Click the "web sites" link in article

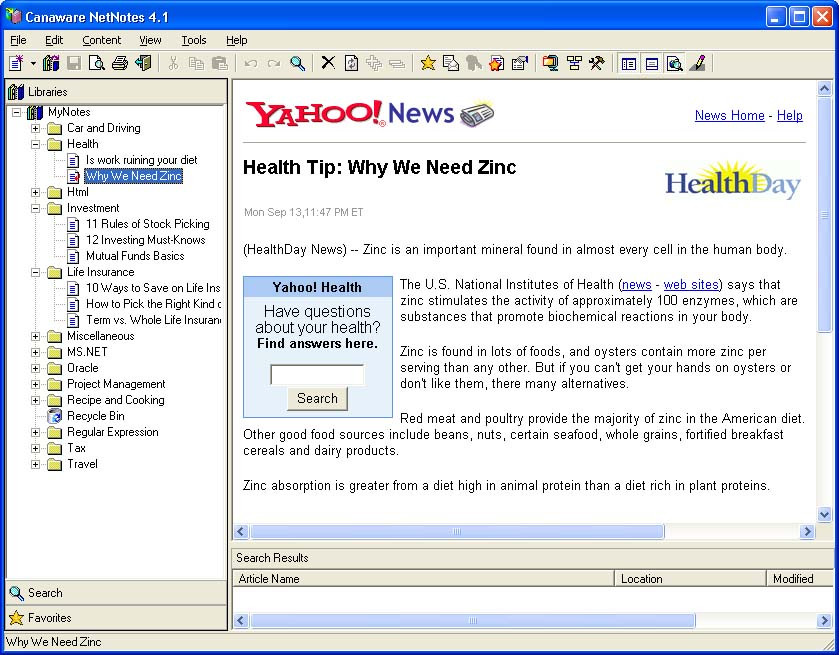click(691, 285)
